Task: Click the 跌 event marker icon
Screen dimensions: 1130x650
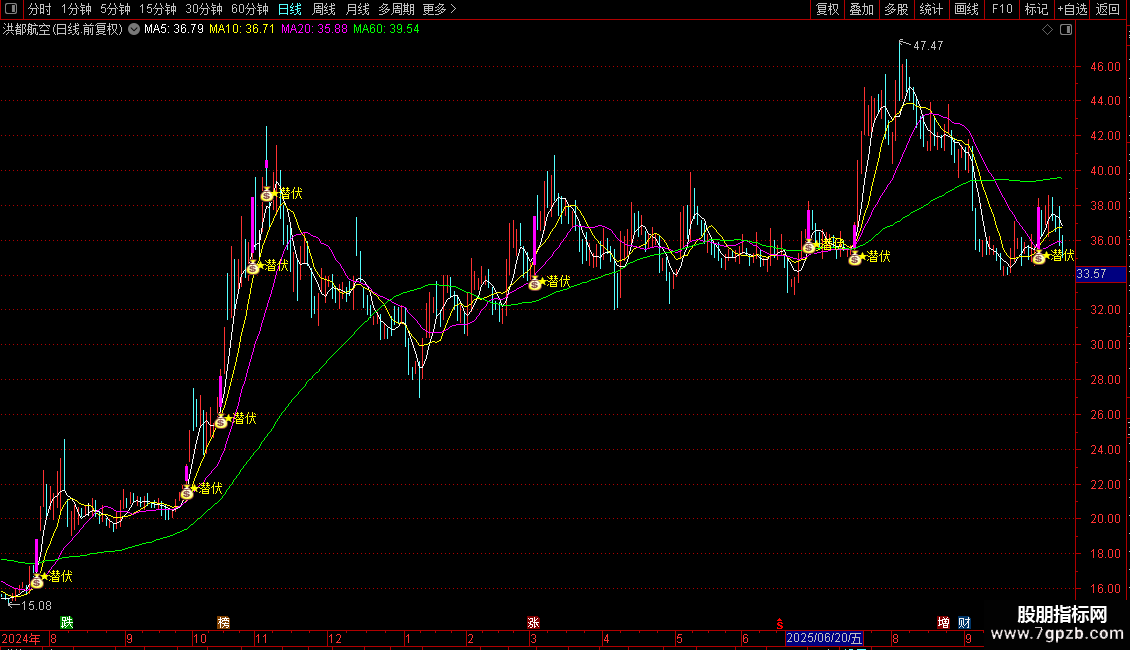Action: (x=67, y=622)
